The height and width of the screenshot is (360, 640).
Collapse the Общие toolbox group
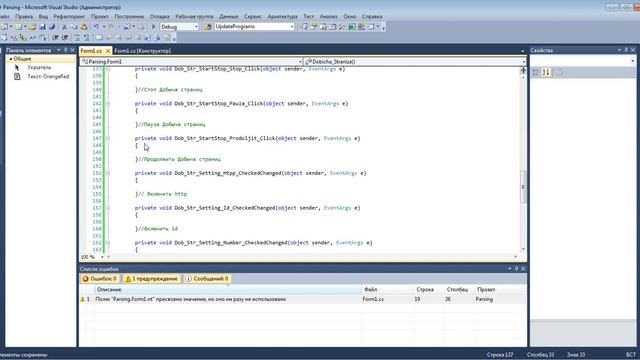[11, 59]
